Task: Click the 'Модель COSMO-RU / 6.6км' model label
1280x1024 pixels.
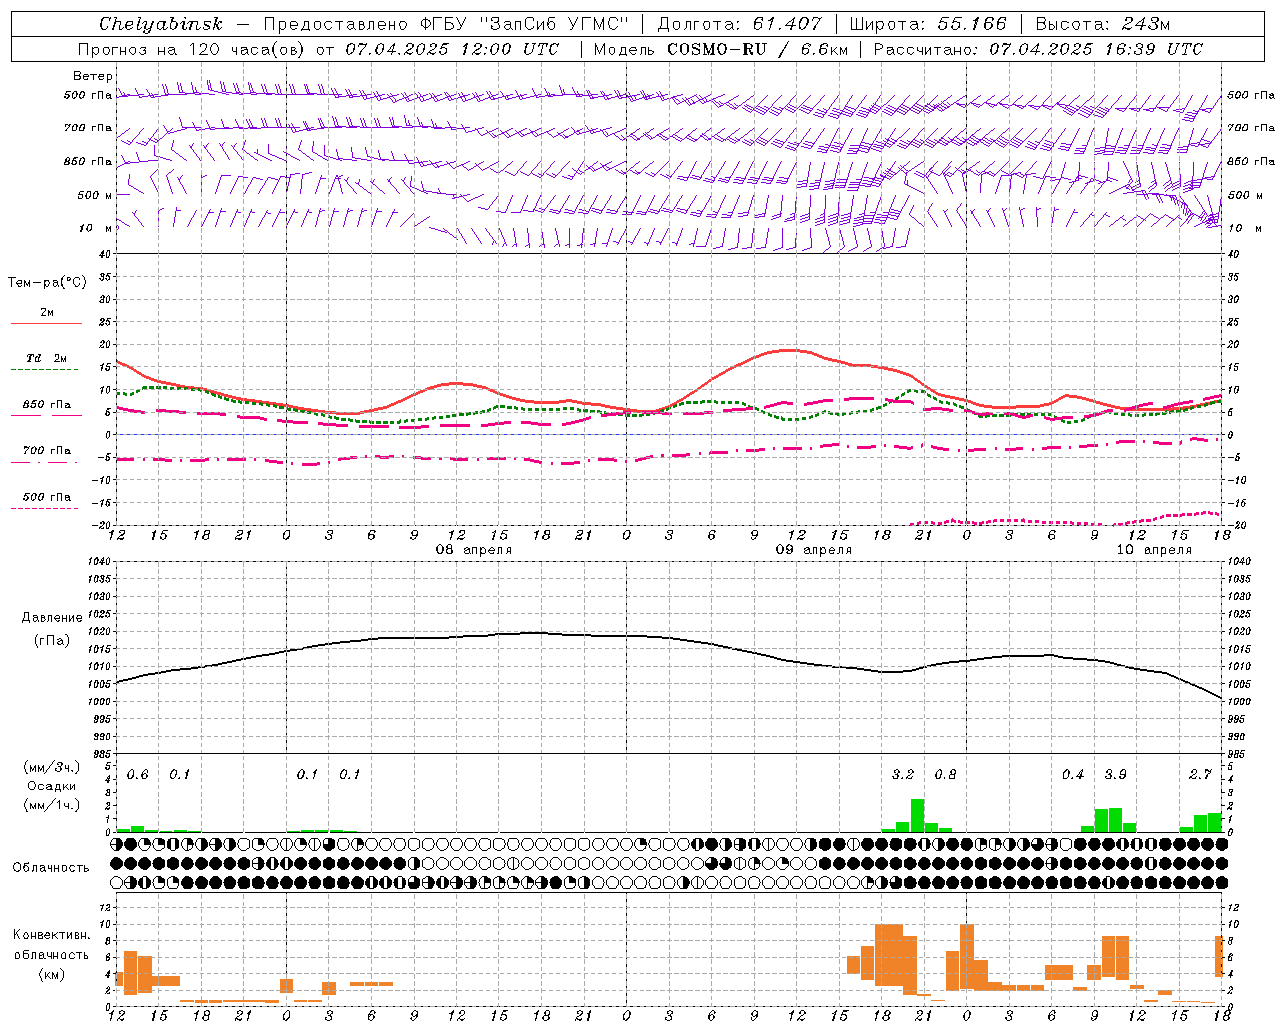Action: [721, 49]
